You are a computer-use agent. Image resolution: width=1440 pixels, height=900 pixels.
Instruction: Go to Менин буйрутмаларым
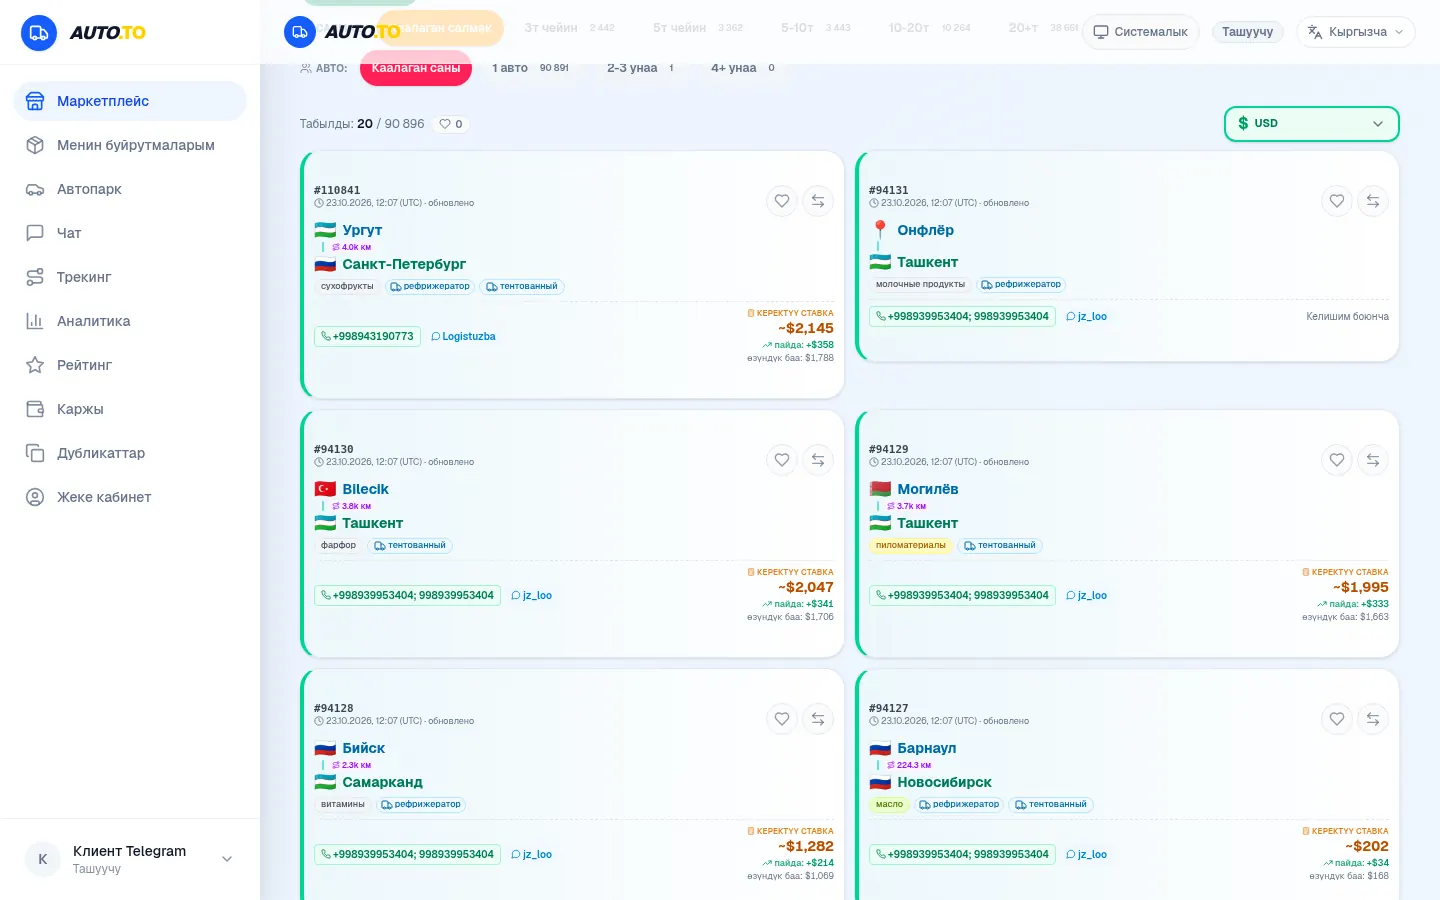[130, 145]
